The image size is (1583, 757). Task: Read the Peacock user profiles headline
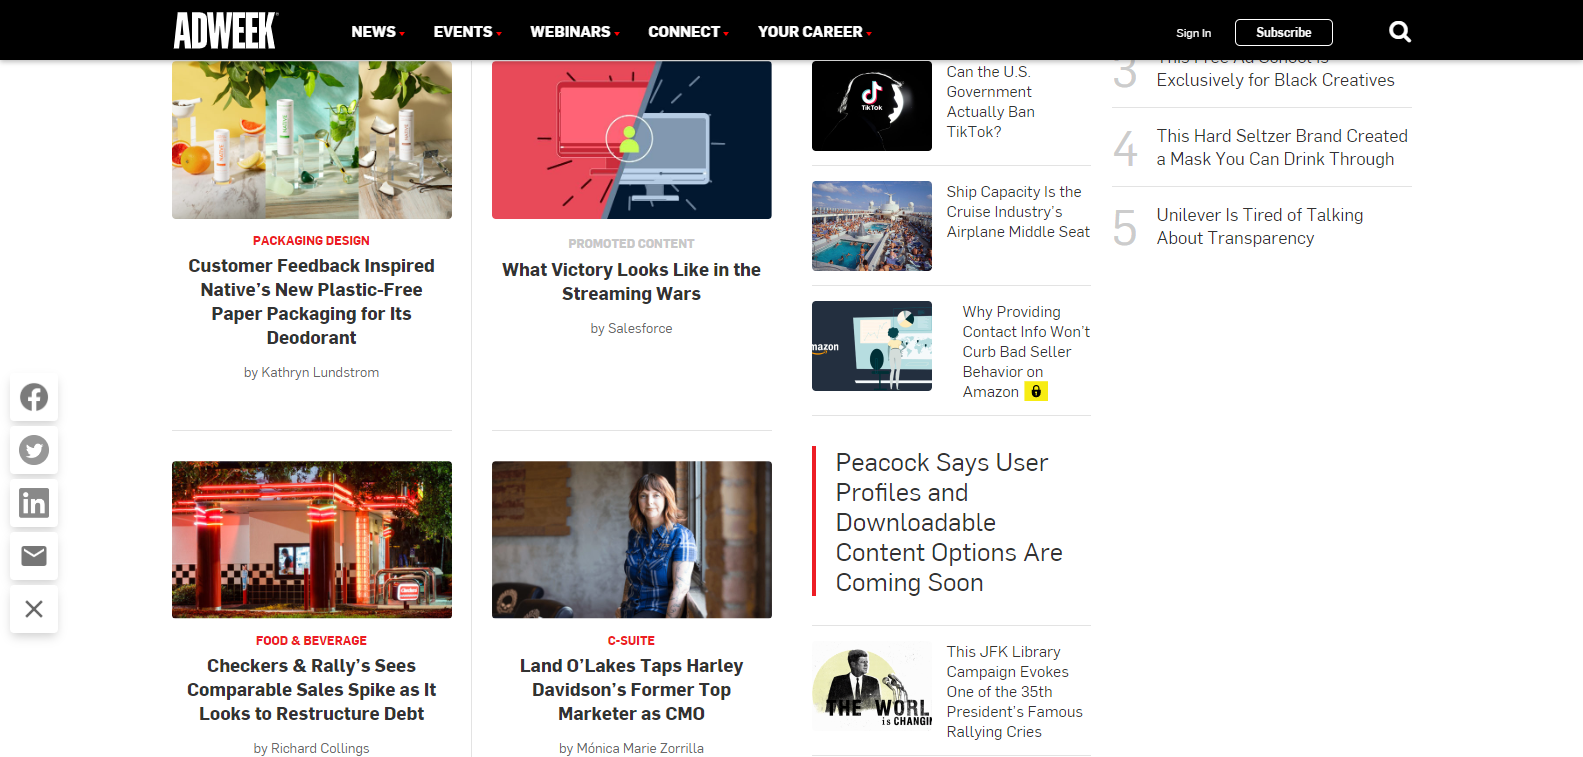click(948, 522)
